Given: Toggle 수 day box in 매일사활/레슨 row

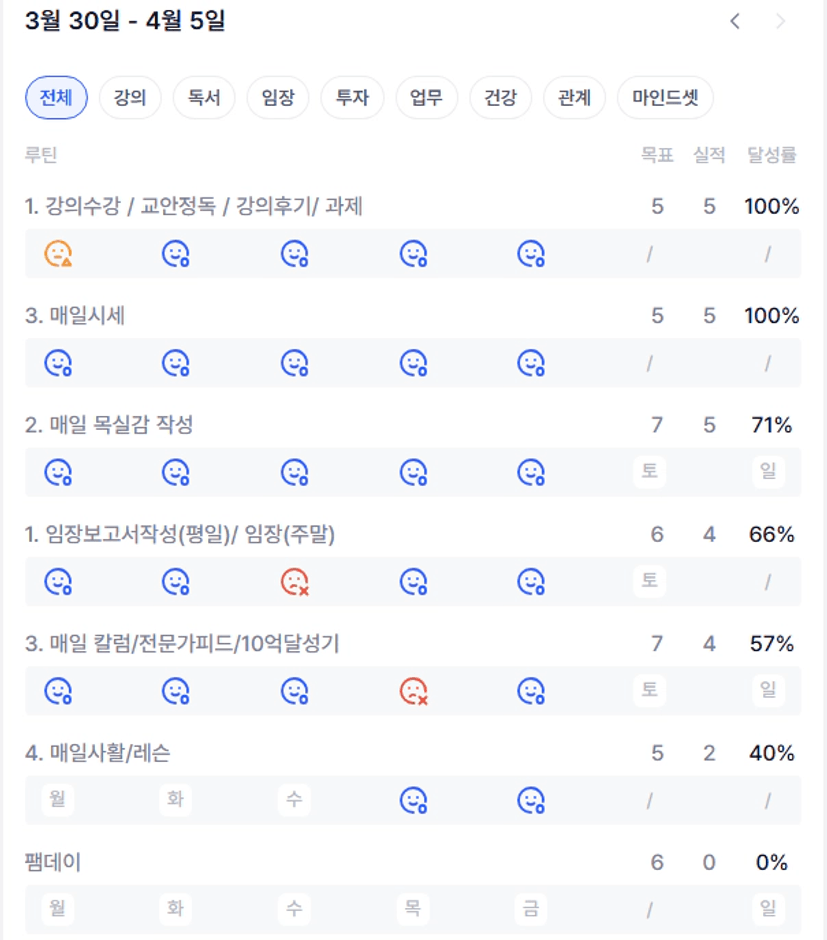Looking at the screenshot, I should [294, 800].
